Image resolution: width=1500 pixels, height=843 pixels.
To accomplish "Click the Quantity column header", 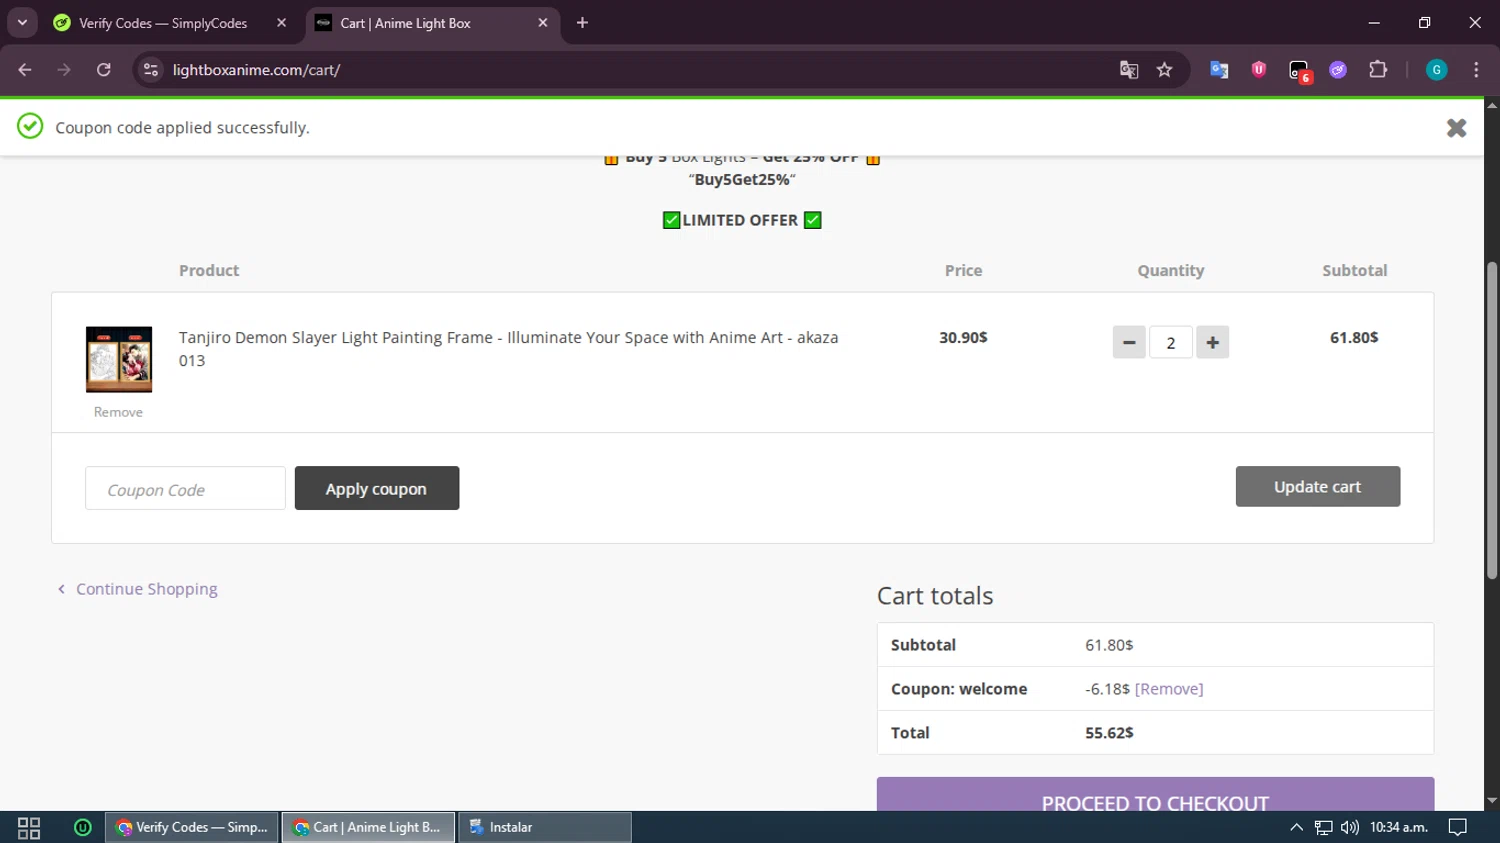I will pyautogui.click(x=1170, y=271).
